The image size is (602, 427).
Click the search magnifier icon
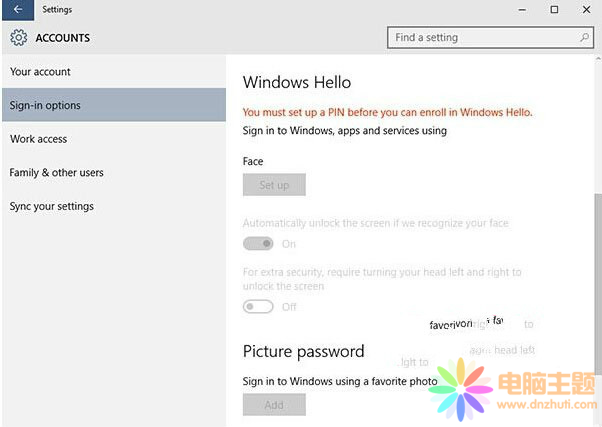click(584, 37)
